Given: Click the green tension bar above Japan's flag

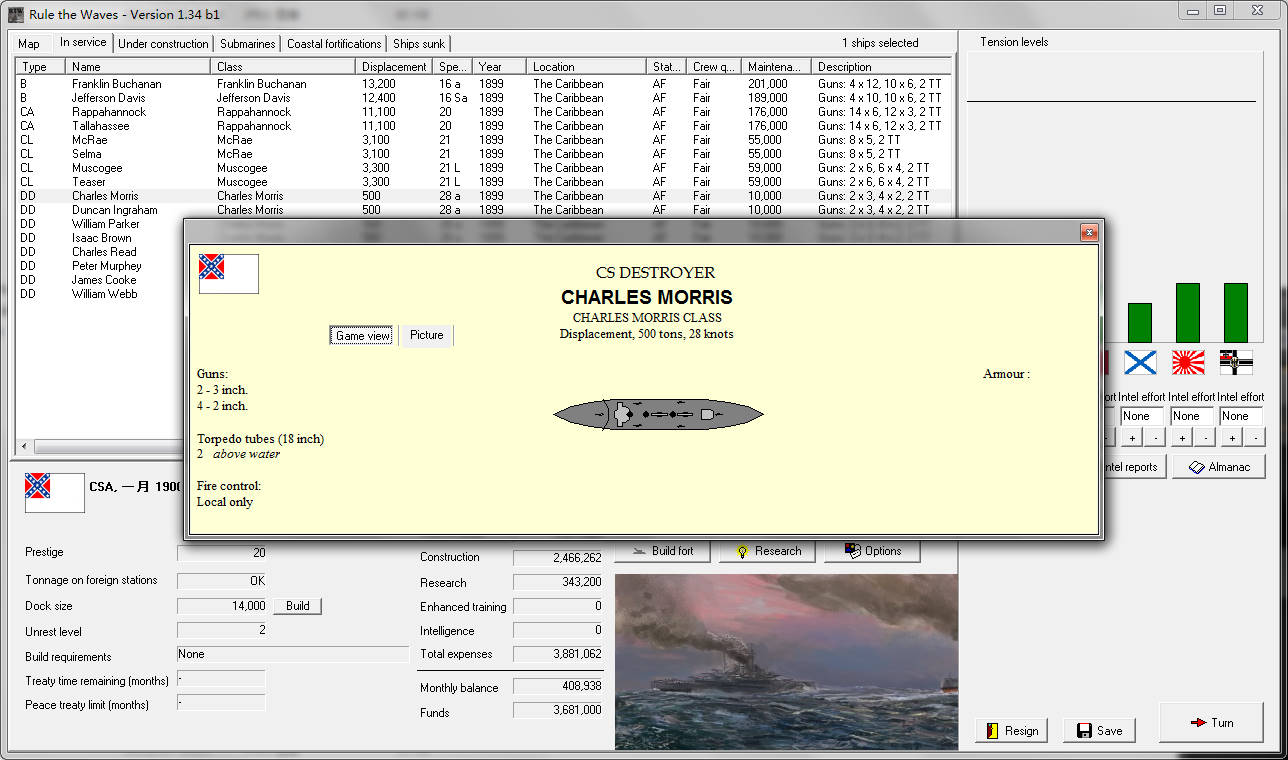Looking at the screenshot, I should pos(1187,313).
